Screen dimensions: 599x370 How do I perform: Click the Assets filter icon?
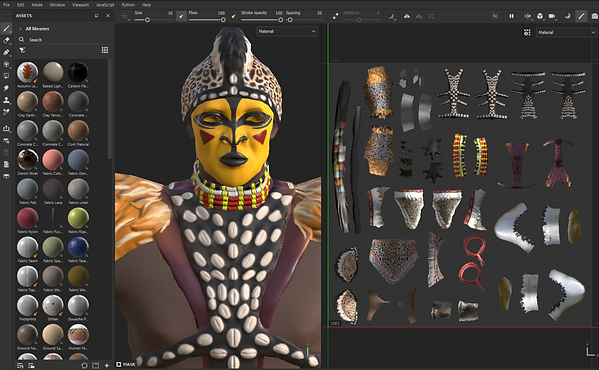click(x=22, y=50)
